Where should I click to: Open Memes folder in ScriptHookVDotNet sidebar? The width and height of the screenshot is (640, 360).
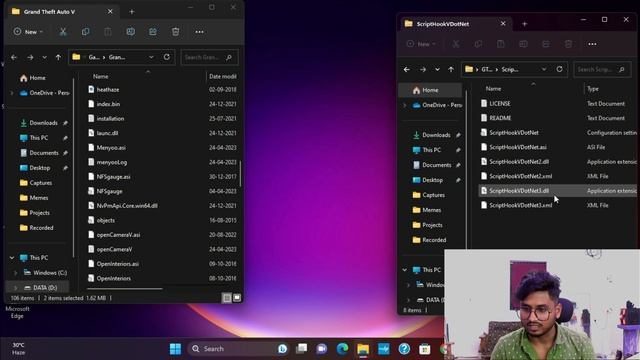pyautogui.click(x=427, y=210)
